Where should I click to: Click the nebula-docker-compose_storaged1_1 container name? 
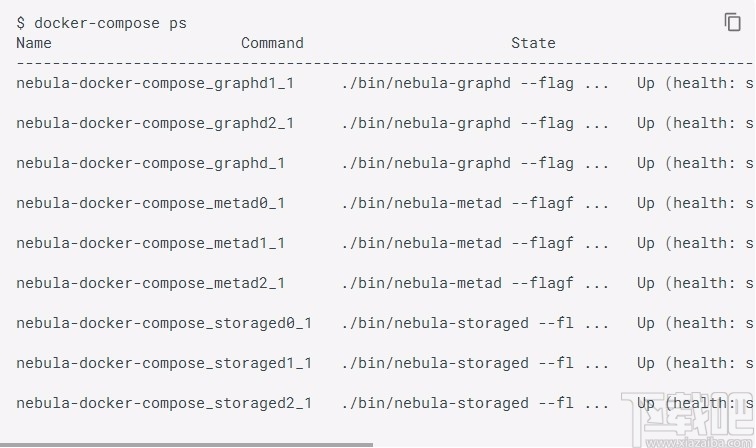pyautogui.click(x=164, y=363)
